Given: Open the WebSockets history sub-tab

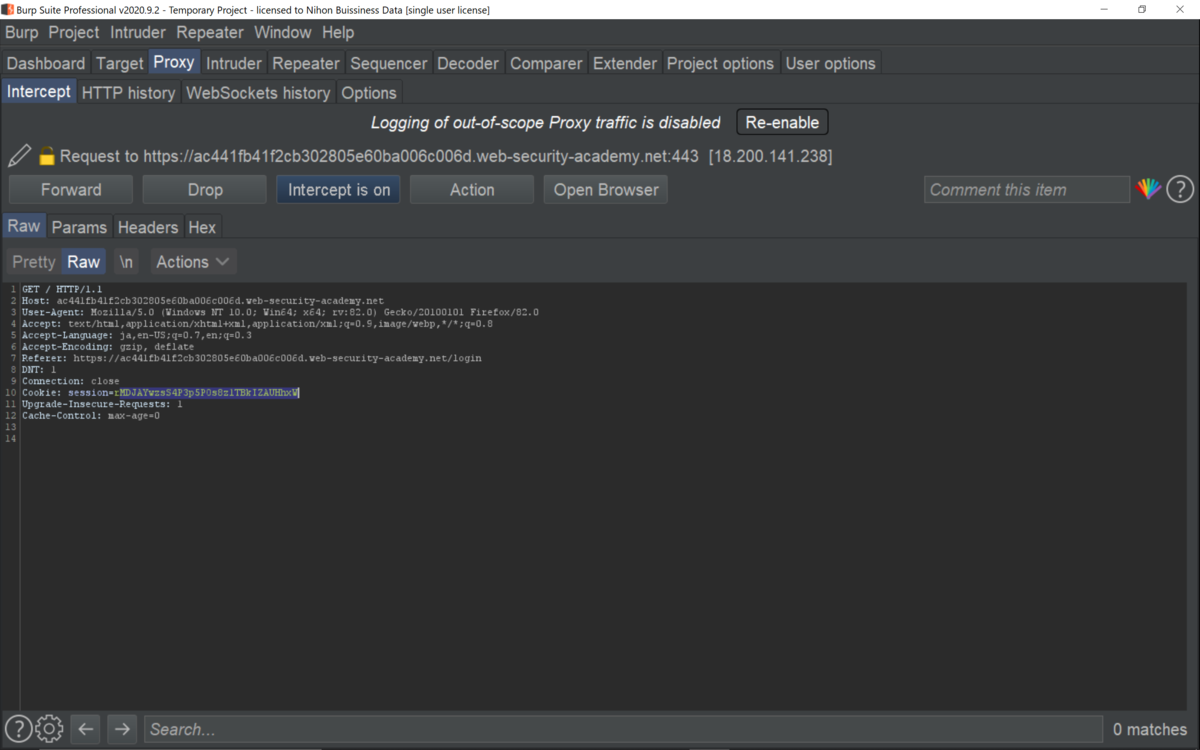Looking at the screenshot, I should 258,93.
